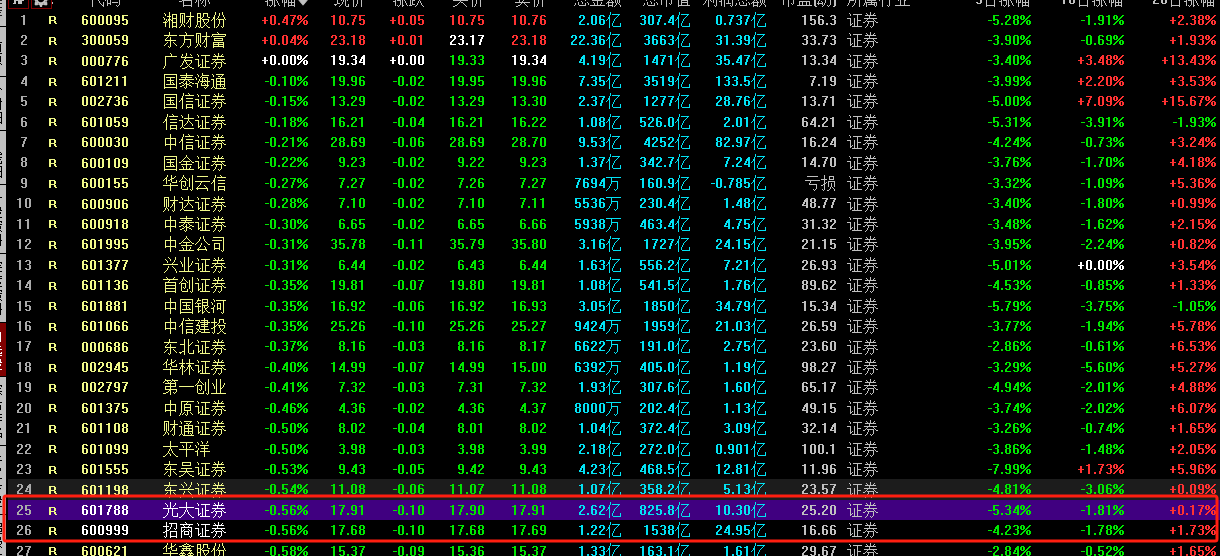
Task: Click the R marker in 中国银河 row
Action: (x=53, y=306)
